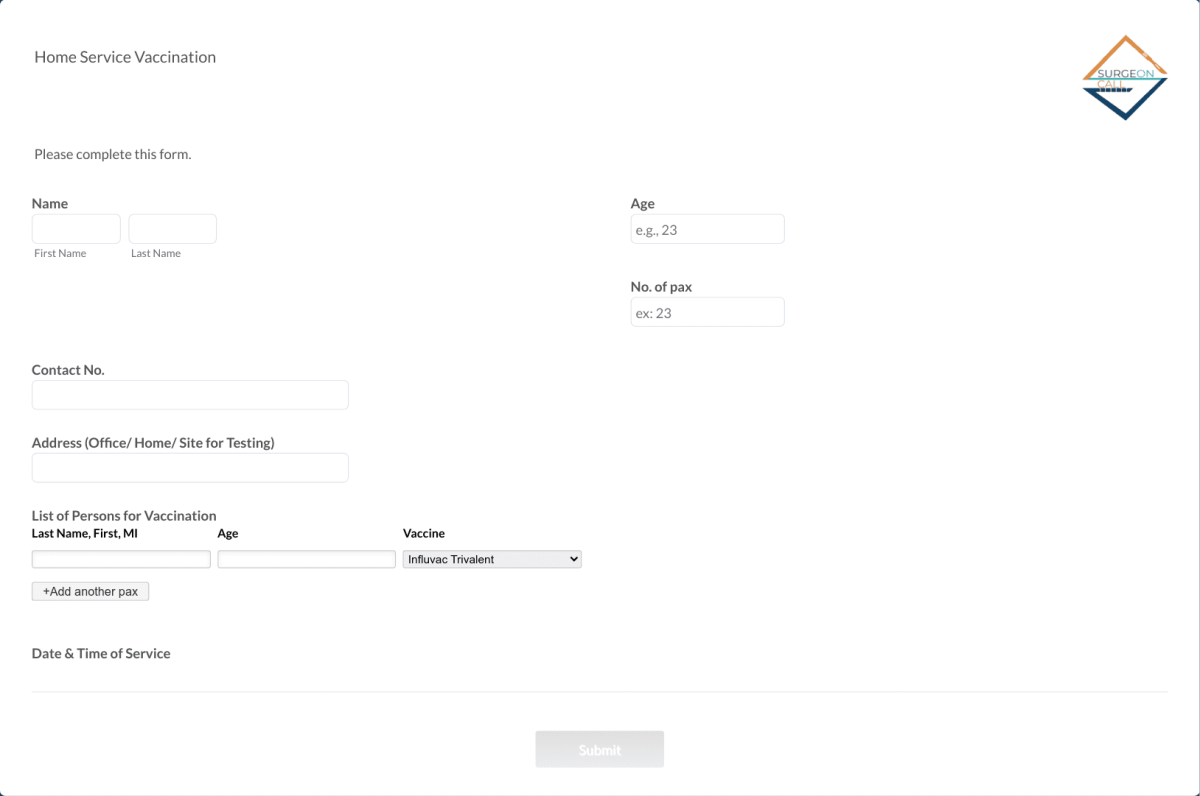Viewport: 1200px width, 796px height.
Task: Click the Home Service Vaccination heading
Action: (125, 57)
